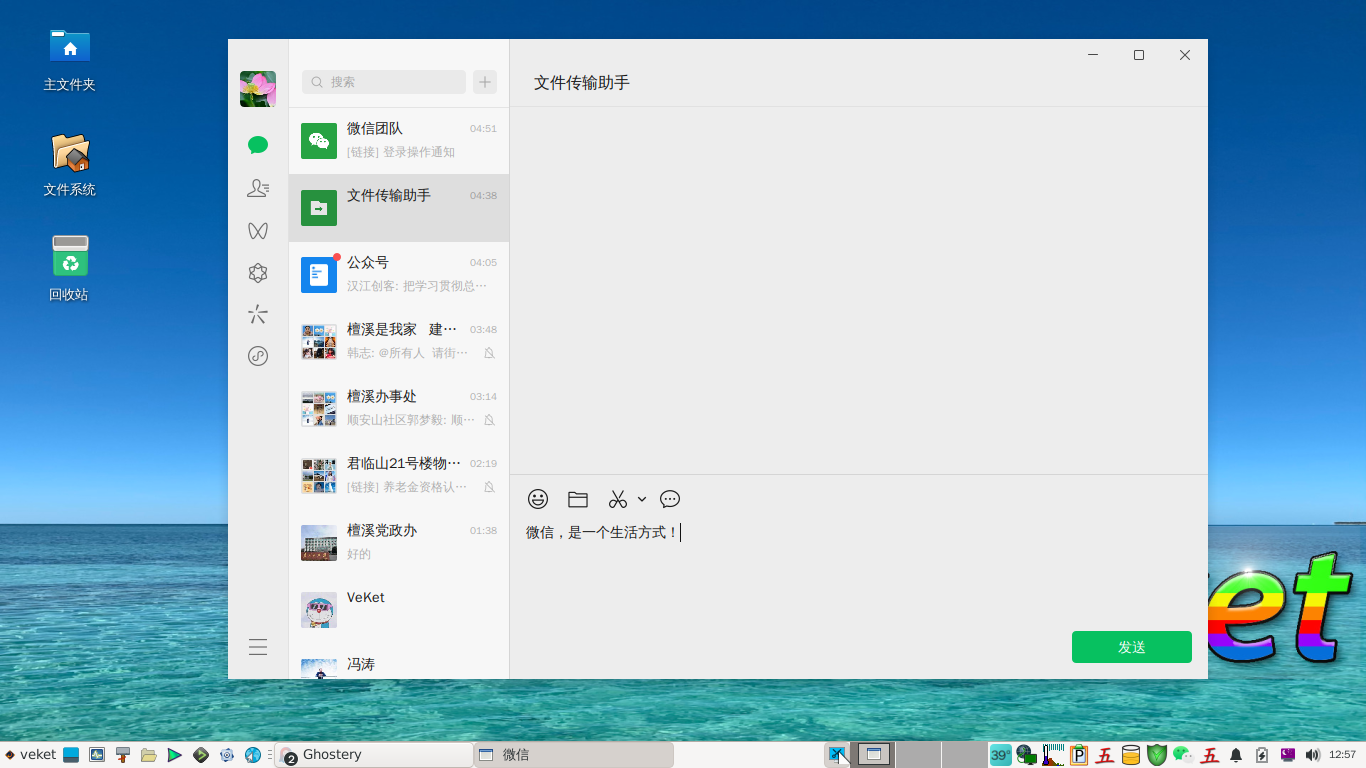Open the Mini Programs link icon in sidebar

[x=258, y=356]
